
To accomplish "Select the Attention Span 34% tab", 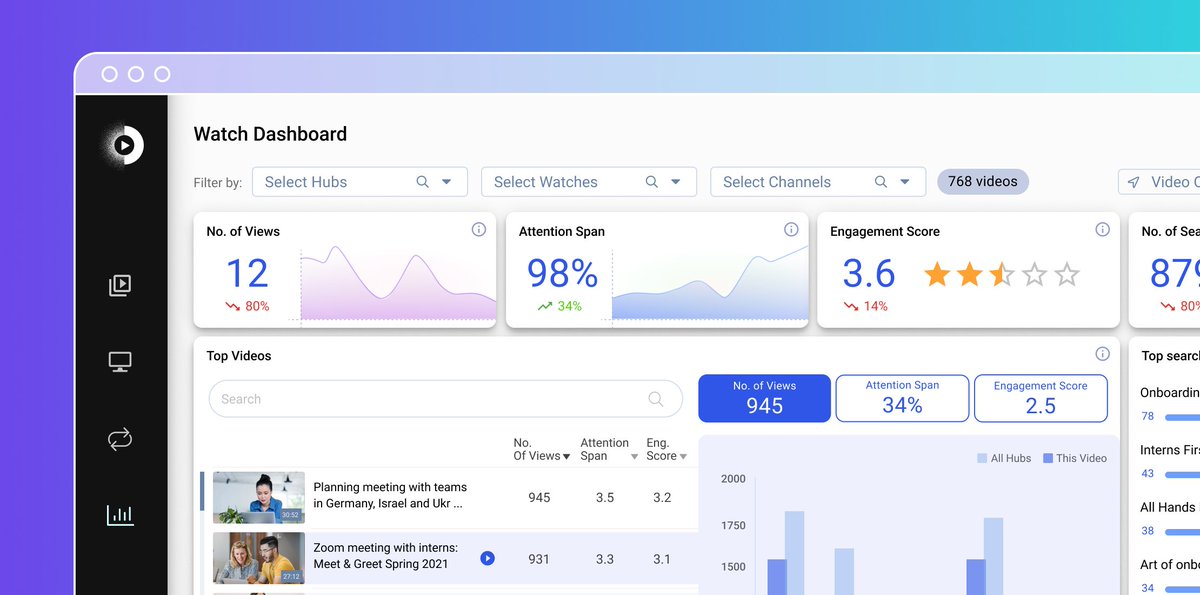I will (902, 398).
